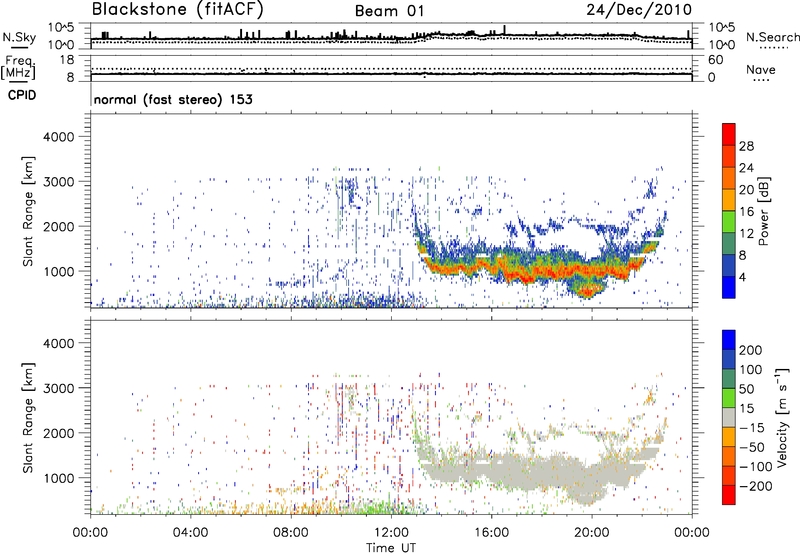Click the '08:00' time axis tick label

click(x=291, y=533)
